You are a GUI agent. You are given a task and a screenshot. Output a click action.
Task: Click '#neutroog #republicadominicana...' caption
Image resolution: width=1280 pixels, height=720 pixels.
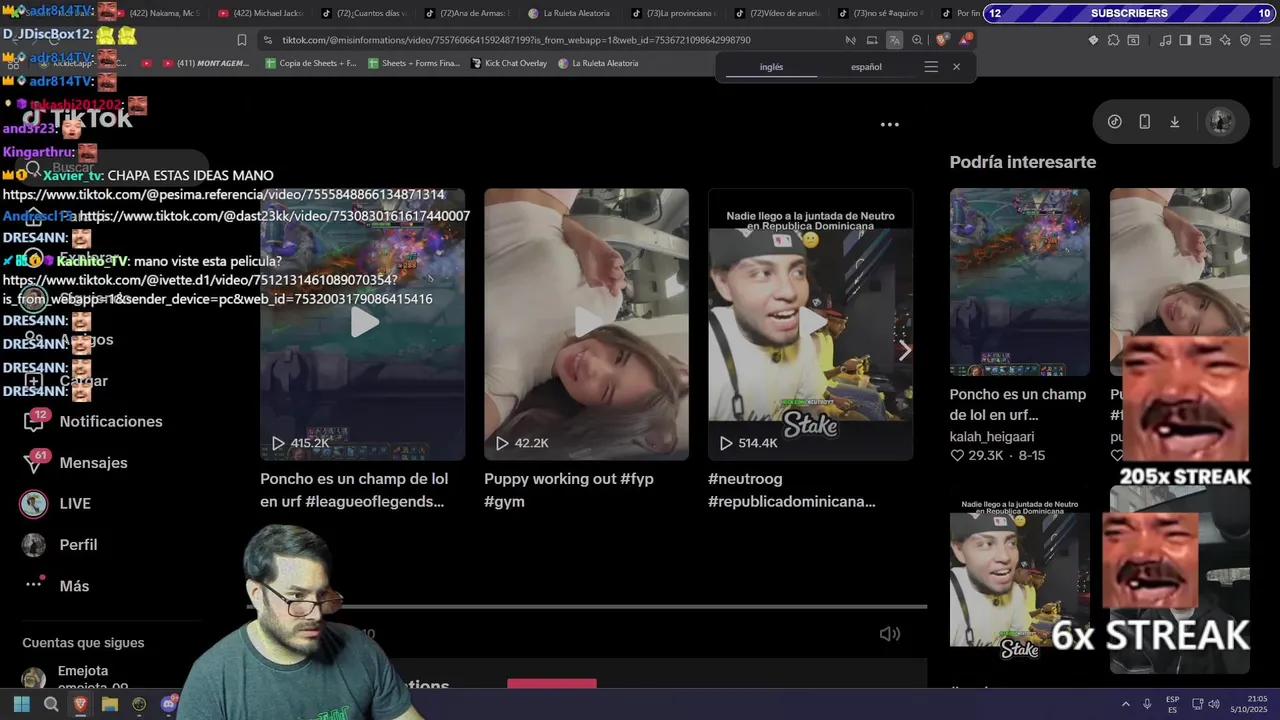coord(792,490)
